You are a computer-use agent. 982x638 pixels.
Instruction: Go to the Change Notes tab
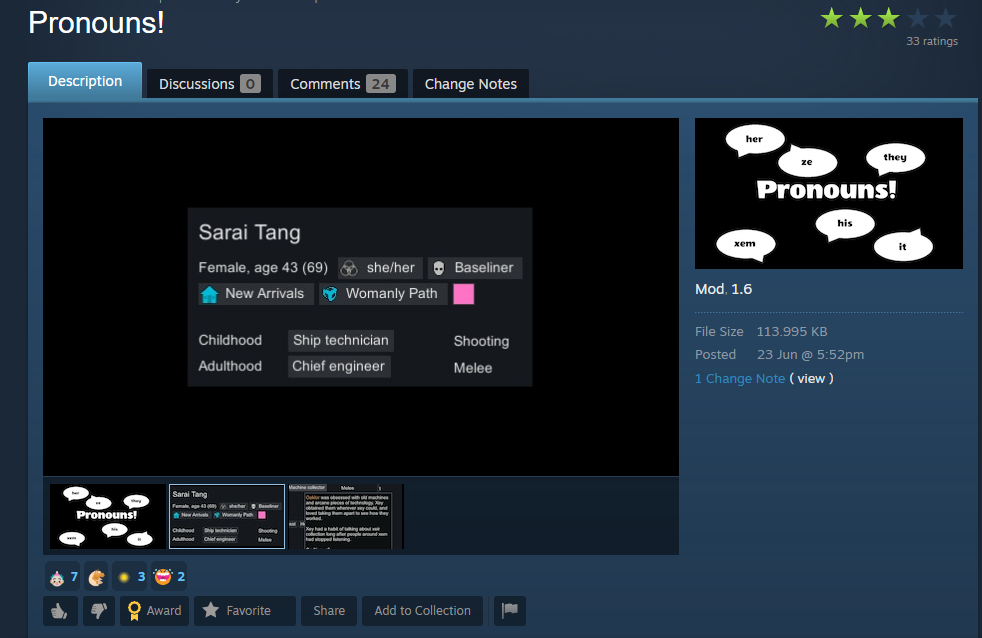[471, 84]
